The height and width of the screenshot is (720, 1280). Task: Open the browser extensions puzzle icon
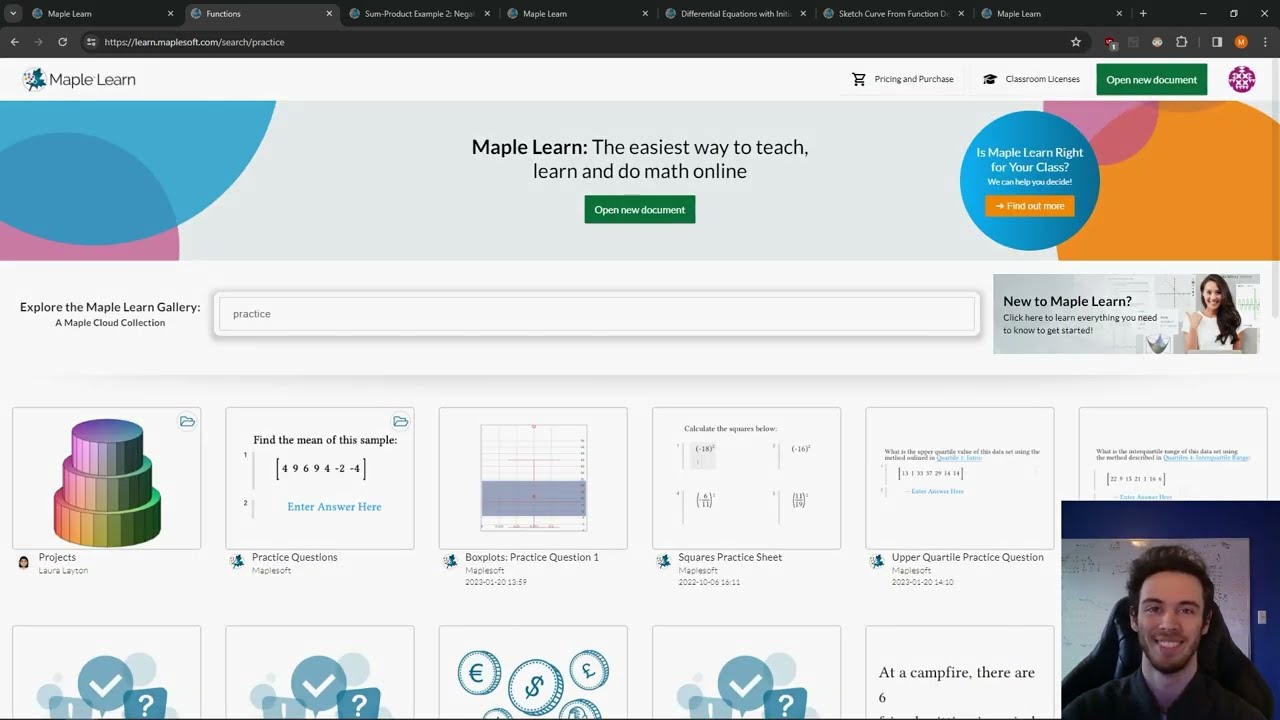(x=1182, y=42)
